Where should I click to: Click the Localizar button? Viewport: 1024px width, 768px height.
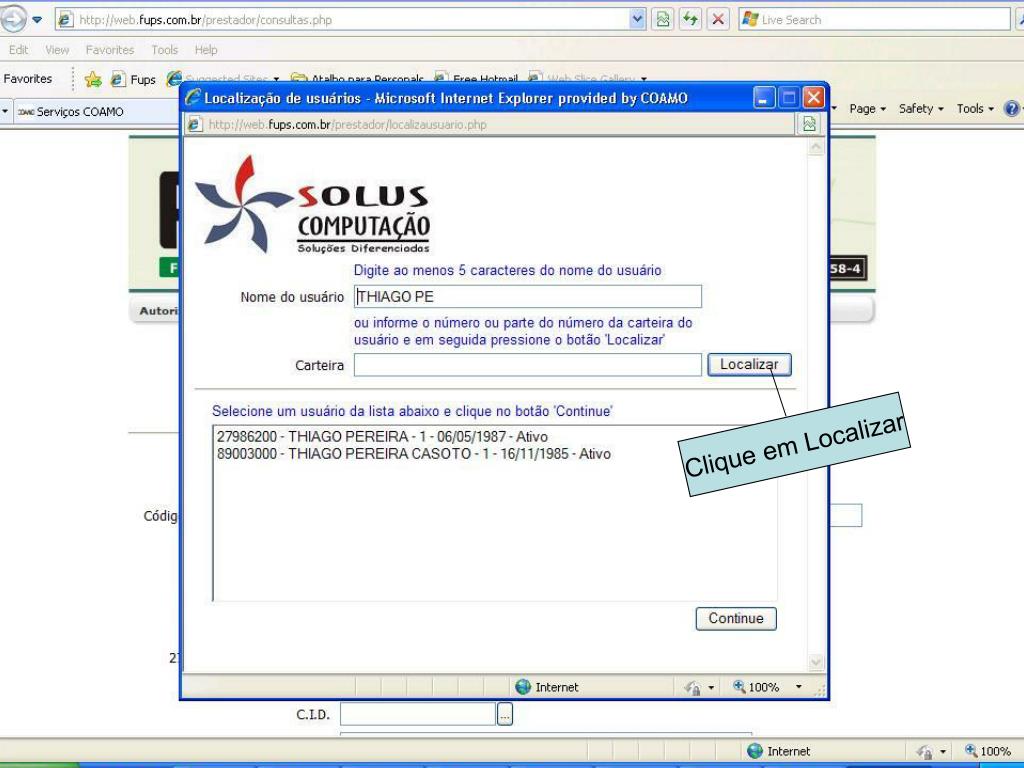(x=749, y=364)
